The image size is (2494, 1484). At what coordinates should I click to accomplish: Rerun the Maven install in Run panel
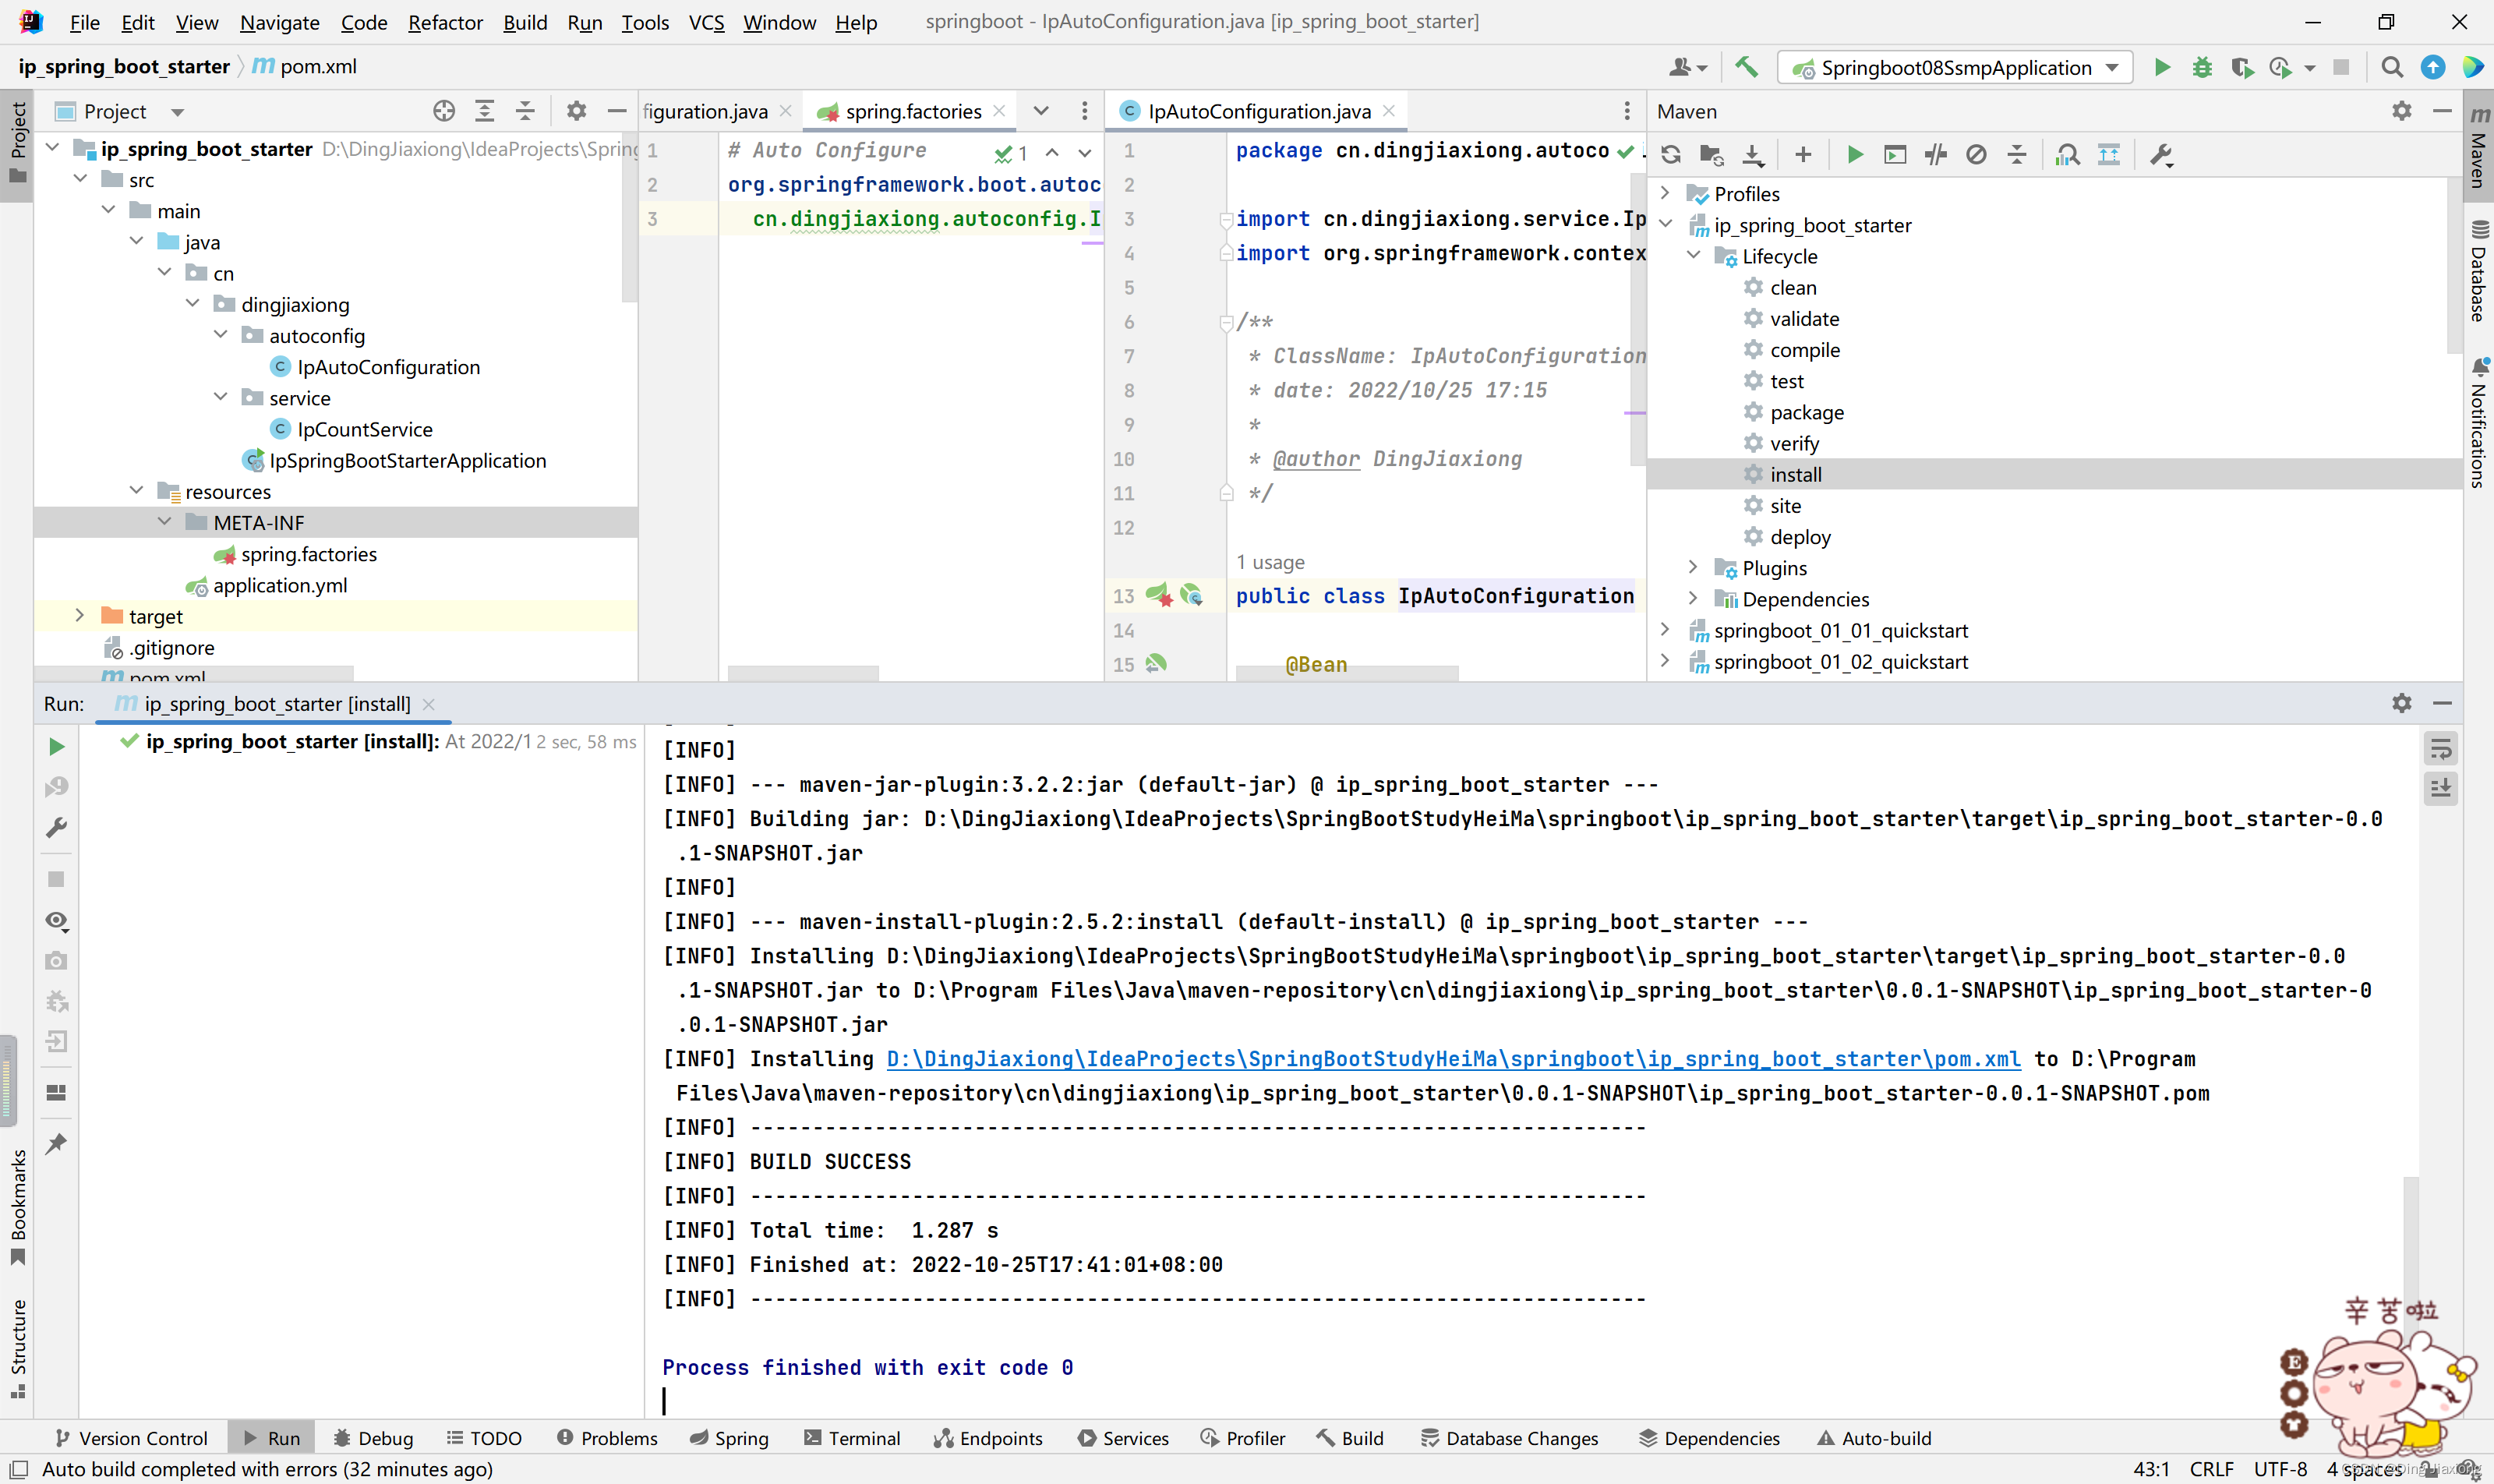point(57,747)
